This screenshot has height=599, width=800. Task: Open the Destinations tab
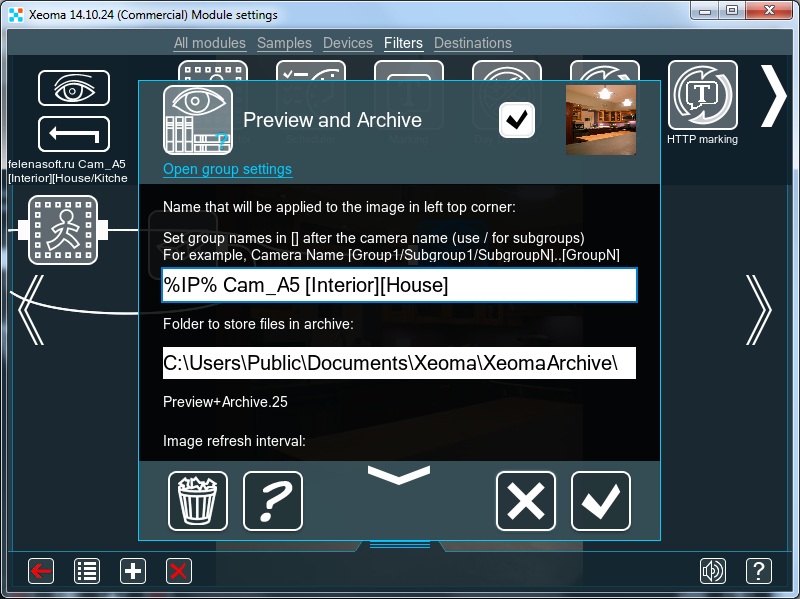pos(473,43)
